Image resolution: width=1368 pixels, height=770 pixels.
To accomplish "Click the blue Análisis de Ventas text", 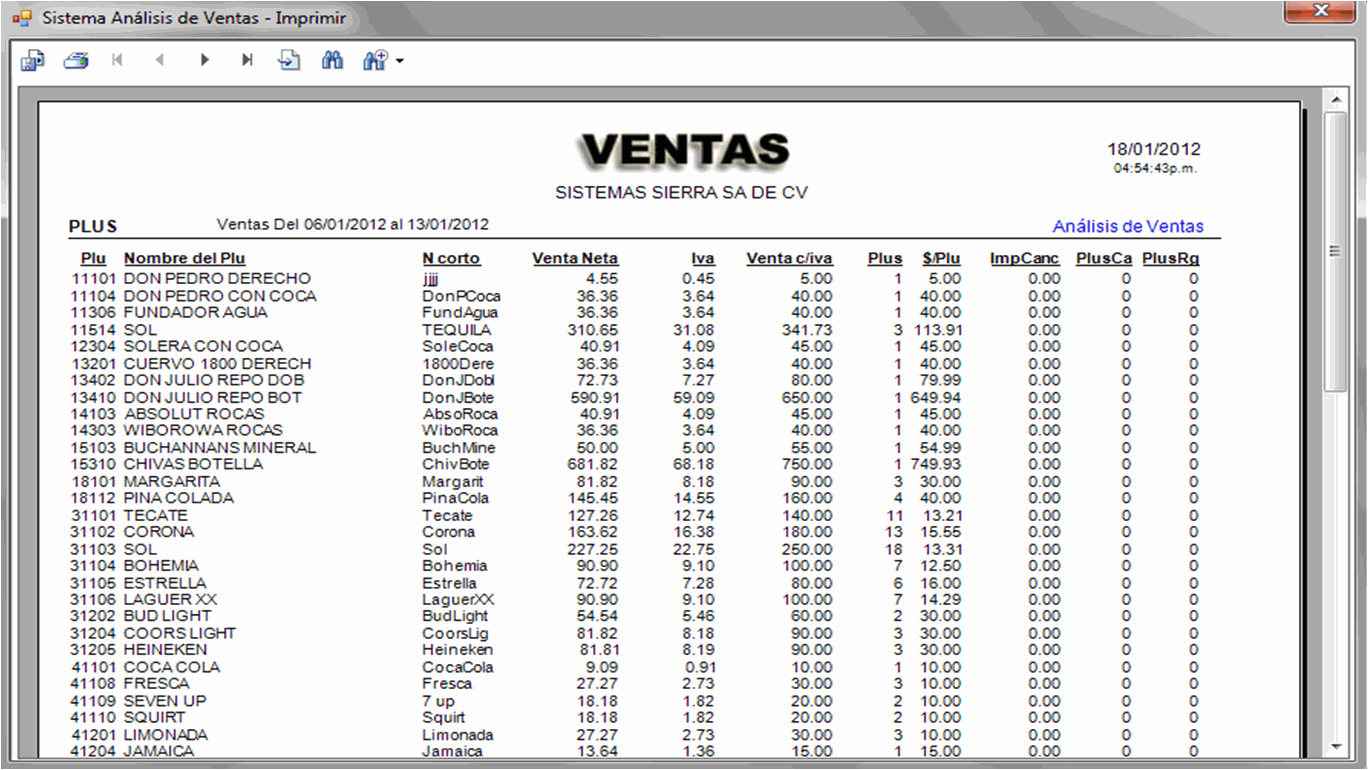I will tap(1128, 226).
